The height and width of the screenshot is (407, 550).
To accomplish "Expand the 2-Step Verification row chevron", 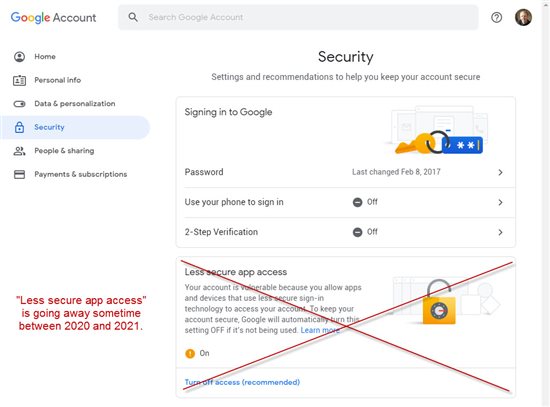I will [501, 232].
